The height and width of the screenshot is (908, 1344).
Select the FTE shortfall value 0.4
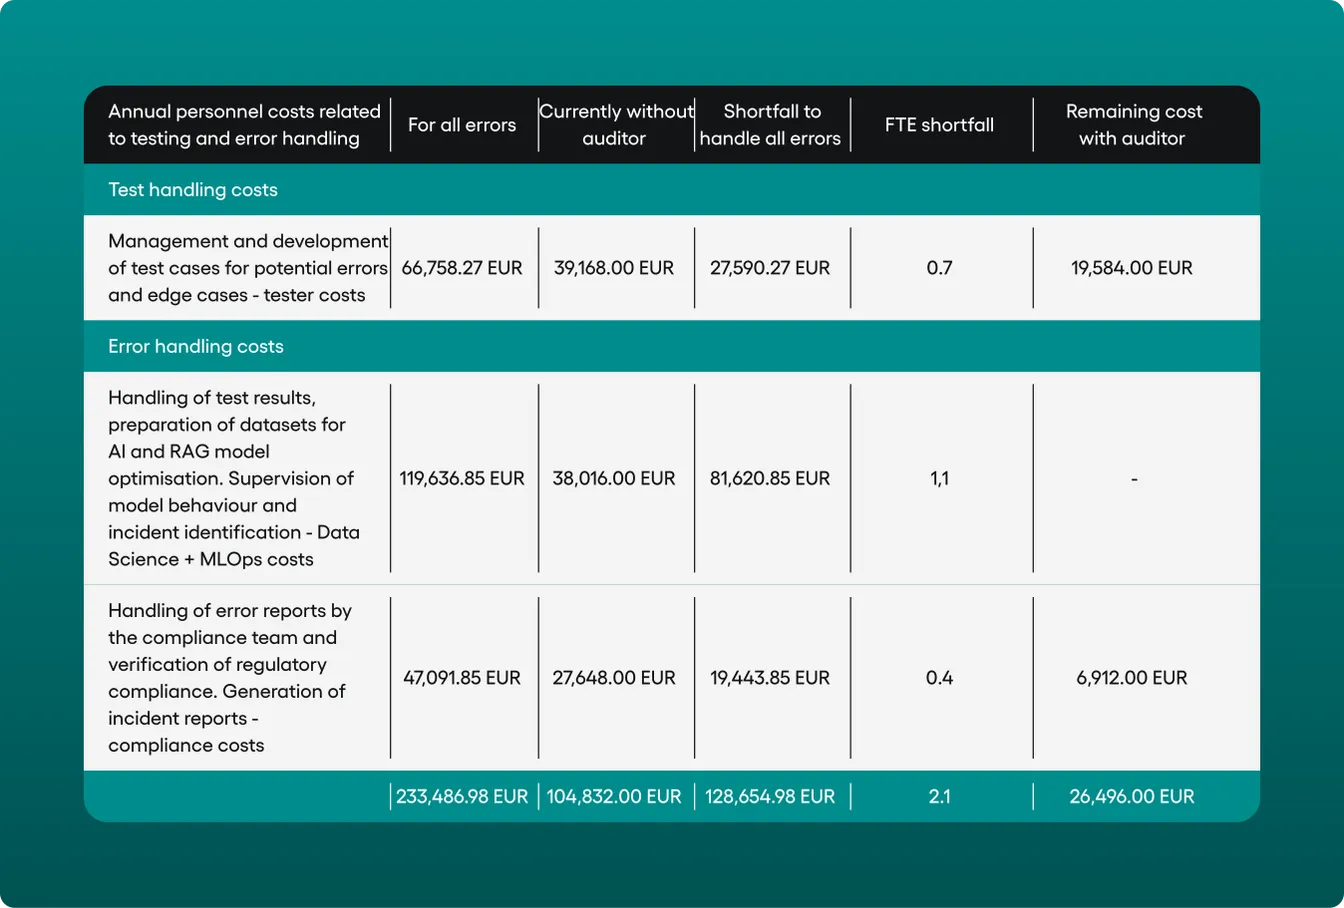940,678
